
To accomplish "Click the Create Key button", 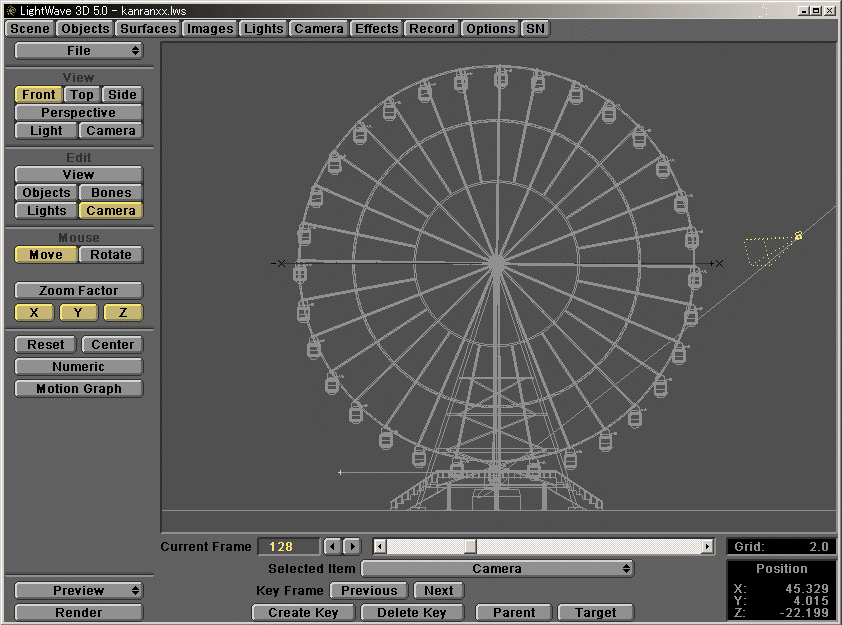I will 303,612.
